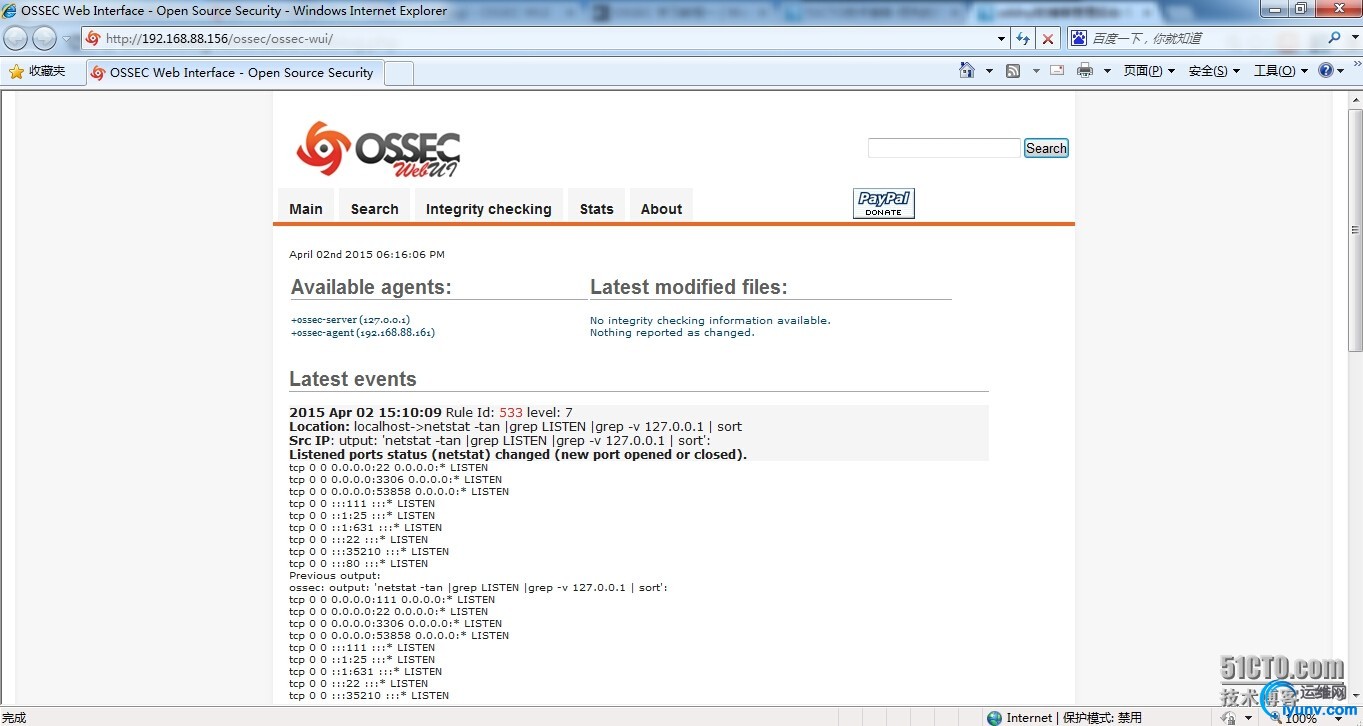Click the PayPal Donate button

884,203
